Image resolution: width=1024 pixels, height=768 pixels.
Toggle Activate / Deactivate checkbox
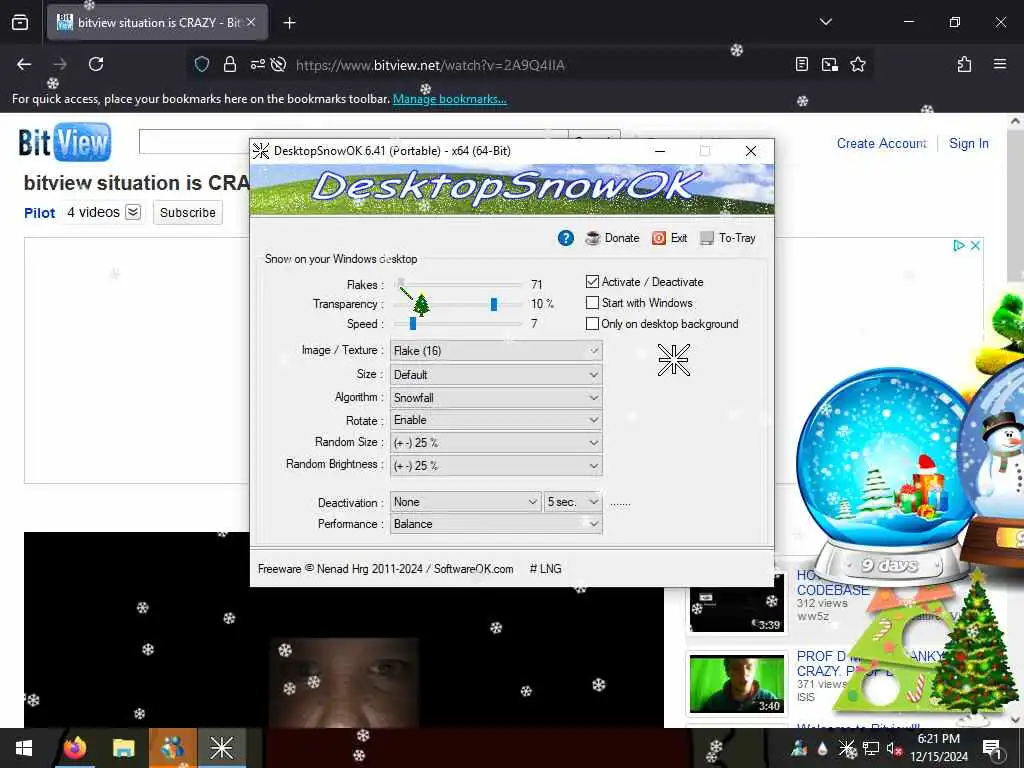(x=592, y=281)
